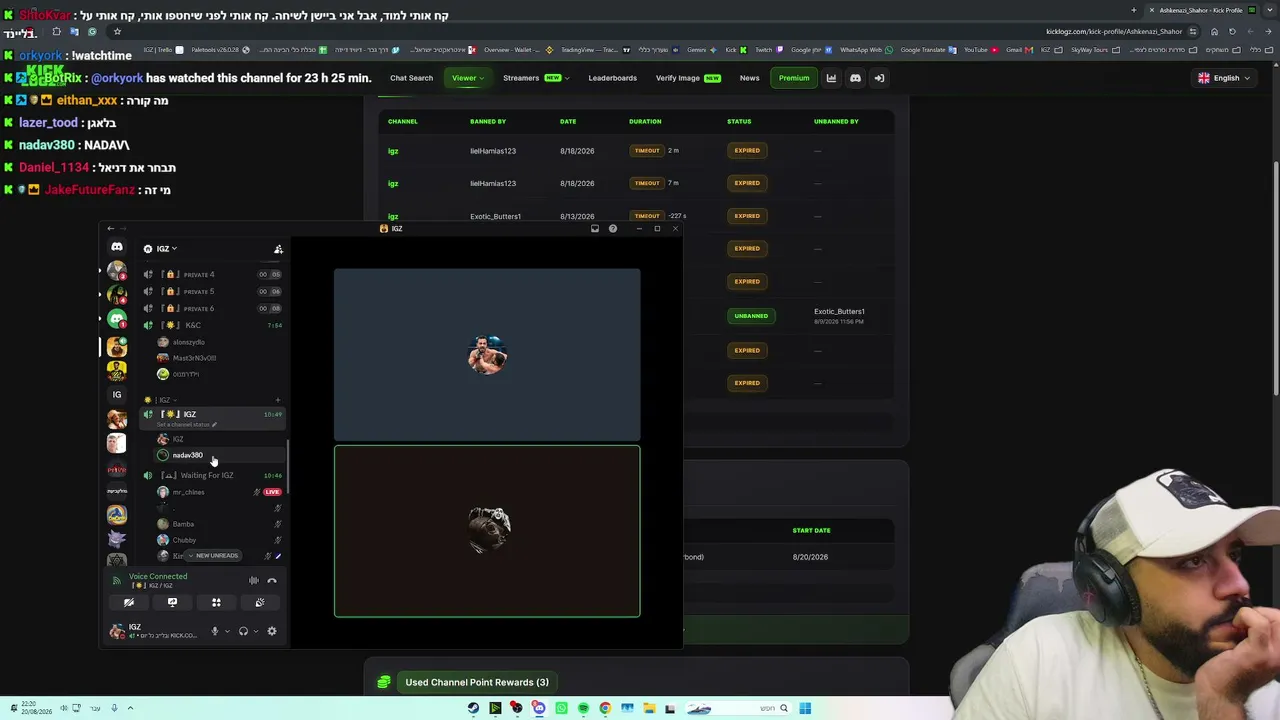Click user mr_chines in Waiting For IGZ
Image resolution: width=1280 pixels, height=720 pixels.
point(218,492)
